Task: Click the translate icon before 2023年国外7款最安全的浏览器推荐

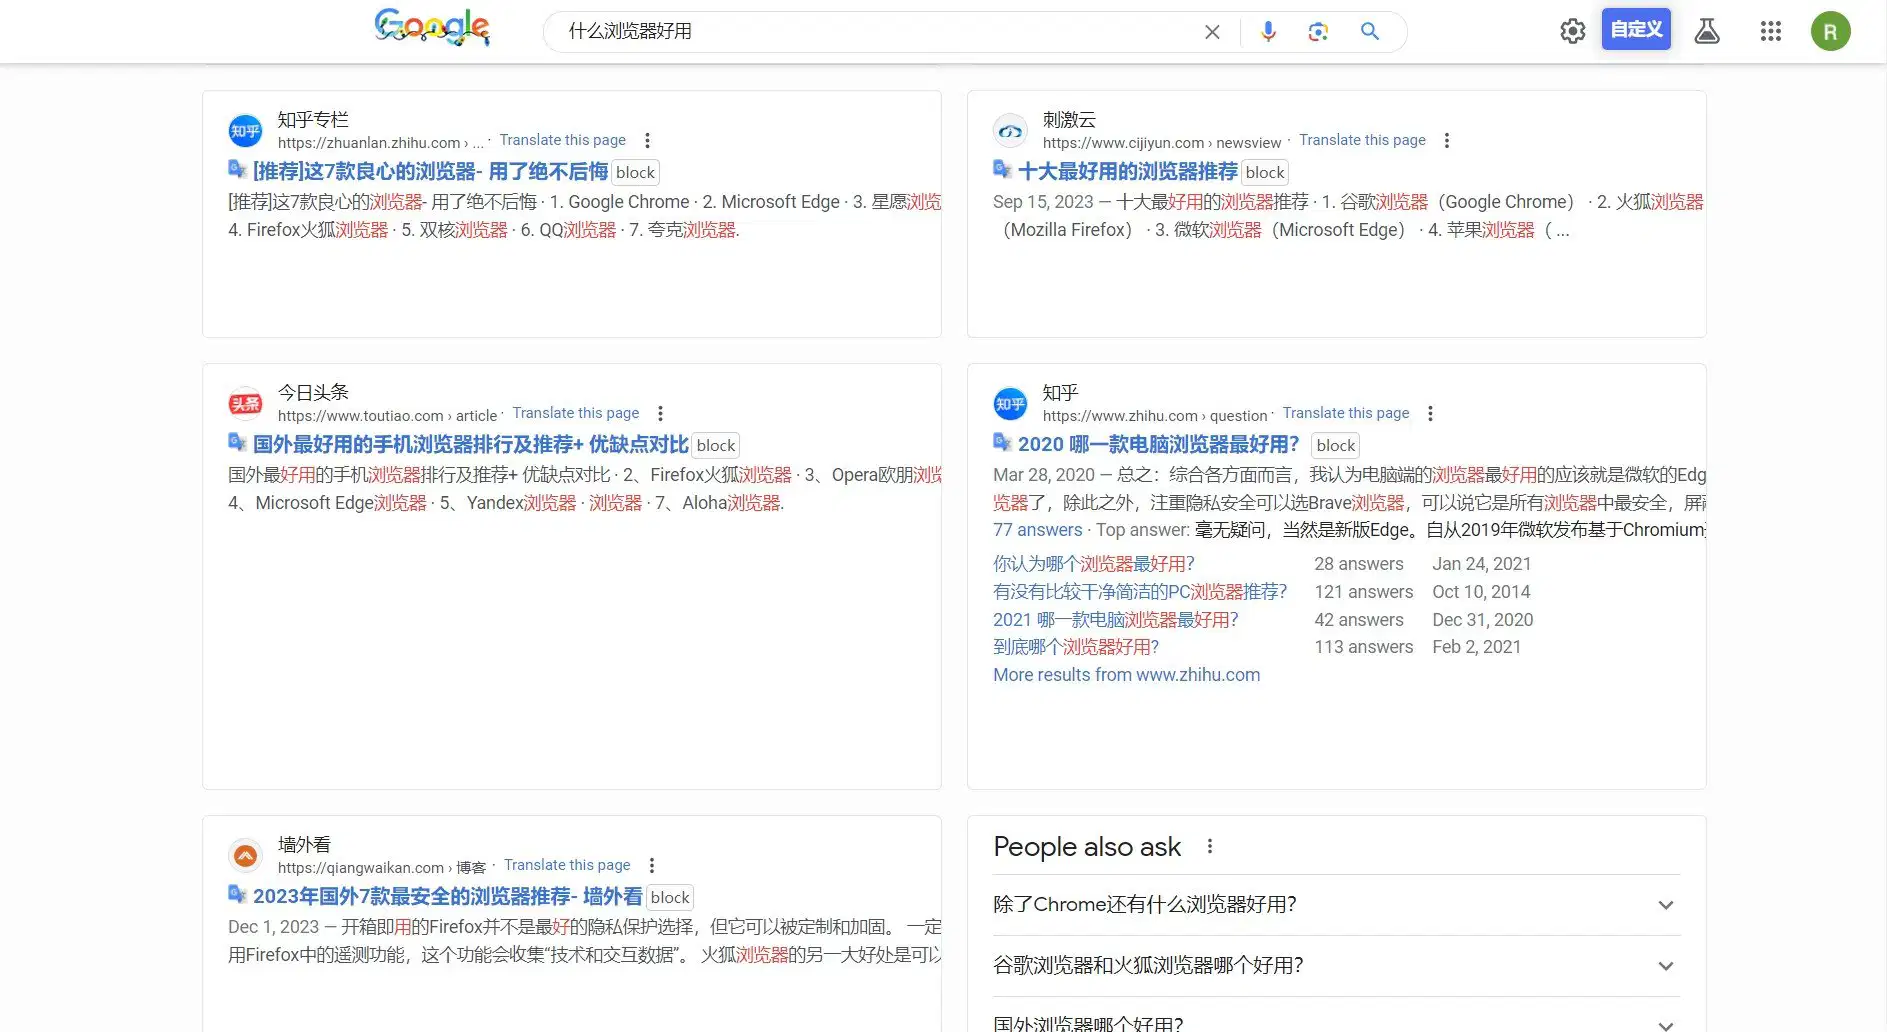Action: tap(237, 894)
